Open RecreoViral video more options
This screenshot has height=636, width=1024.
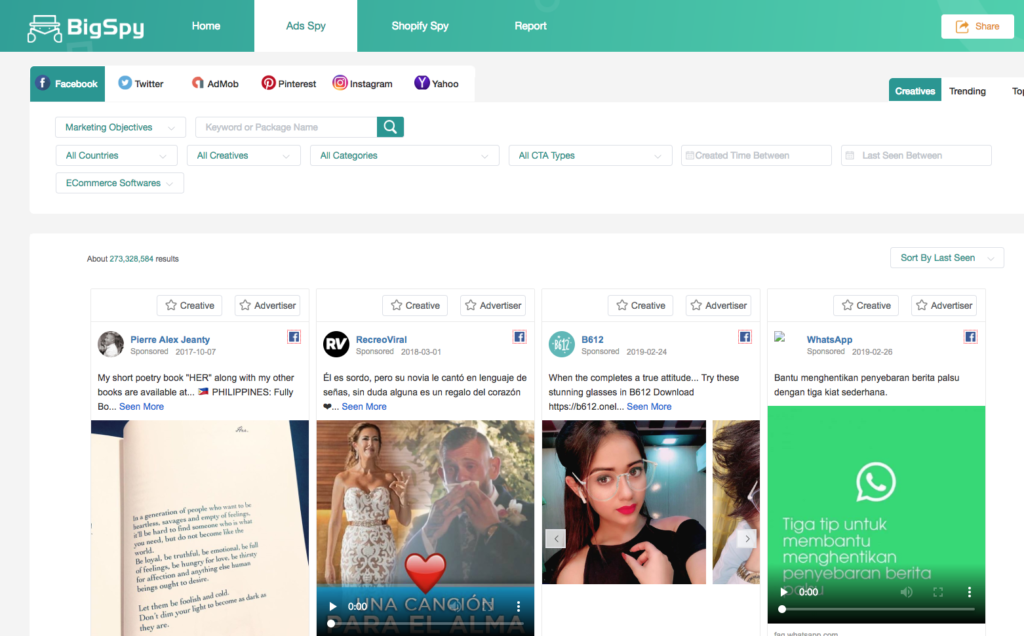coord(519,607)
